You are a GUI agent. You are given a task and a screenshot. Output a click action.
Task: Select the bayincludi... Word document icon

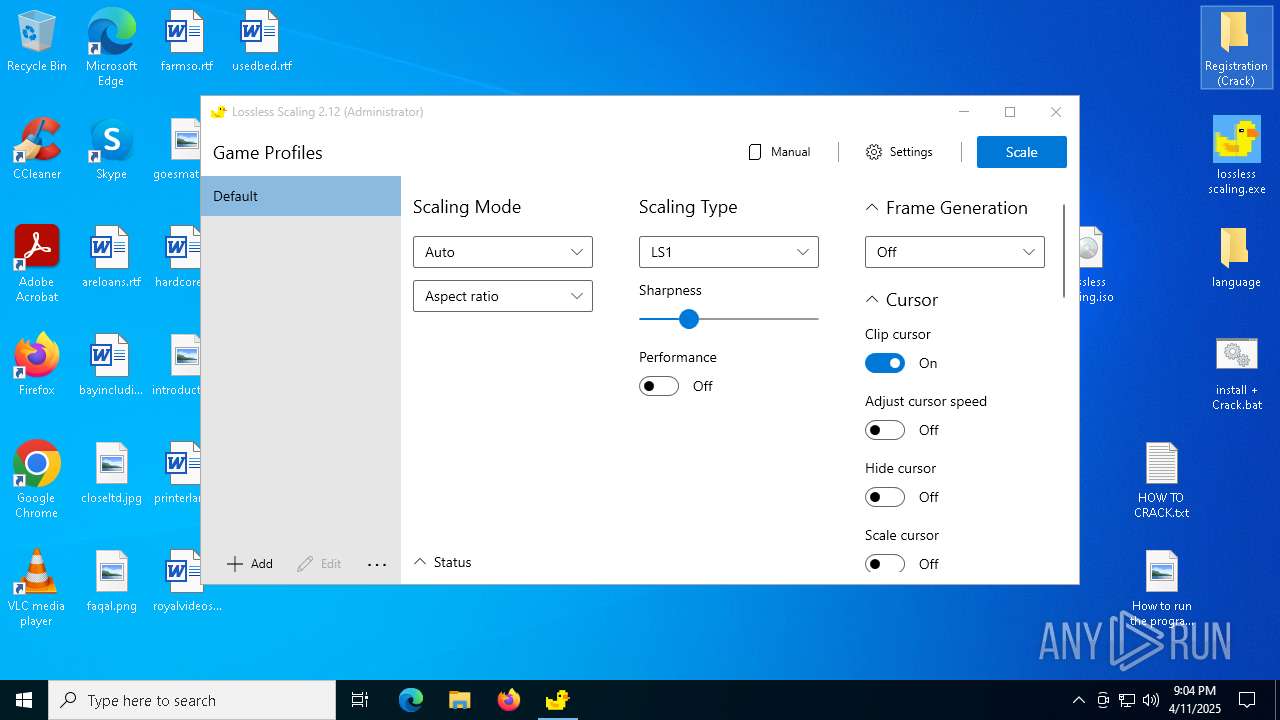click(x=111, y=365)
